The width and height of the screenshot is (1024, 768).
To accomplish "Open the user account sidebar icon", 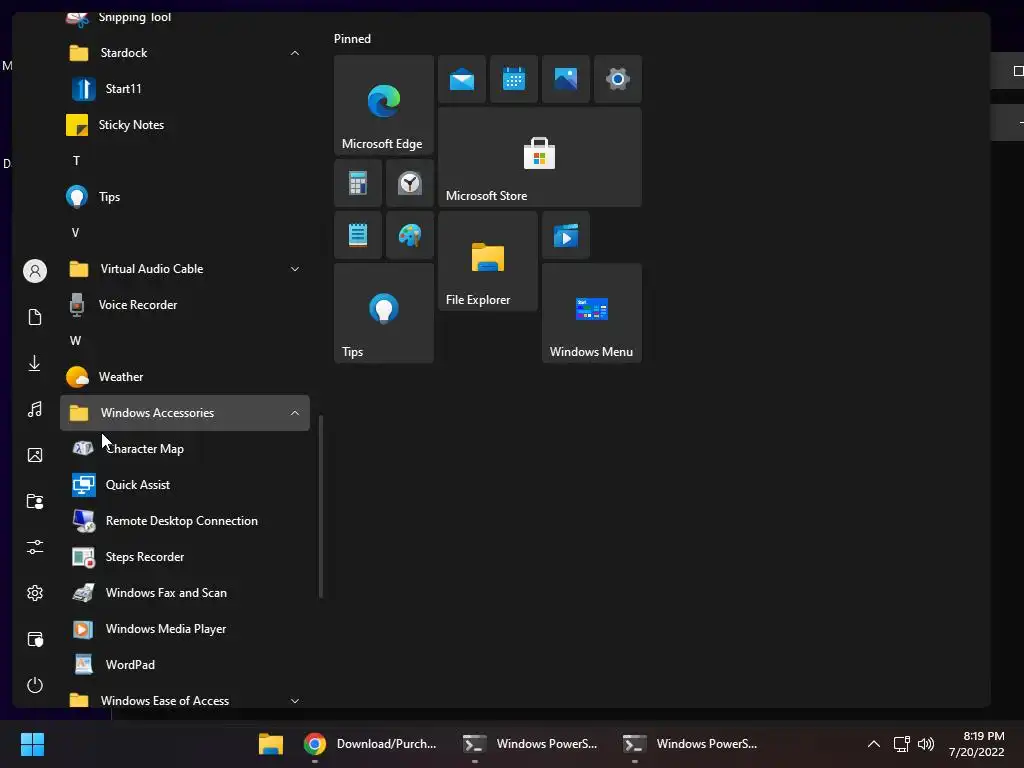I will pos(35,271).
